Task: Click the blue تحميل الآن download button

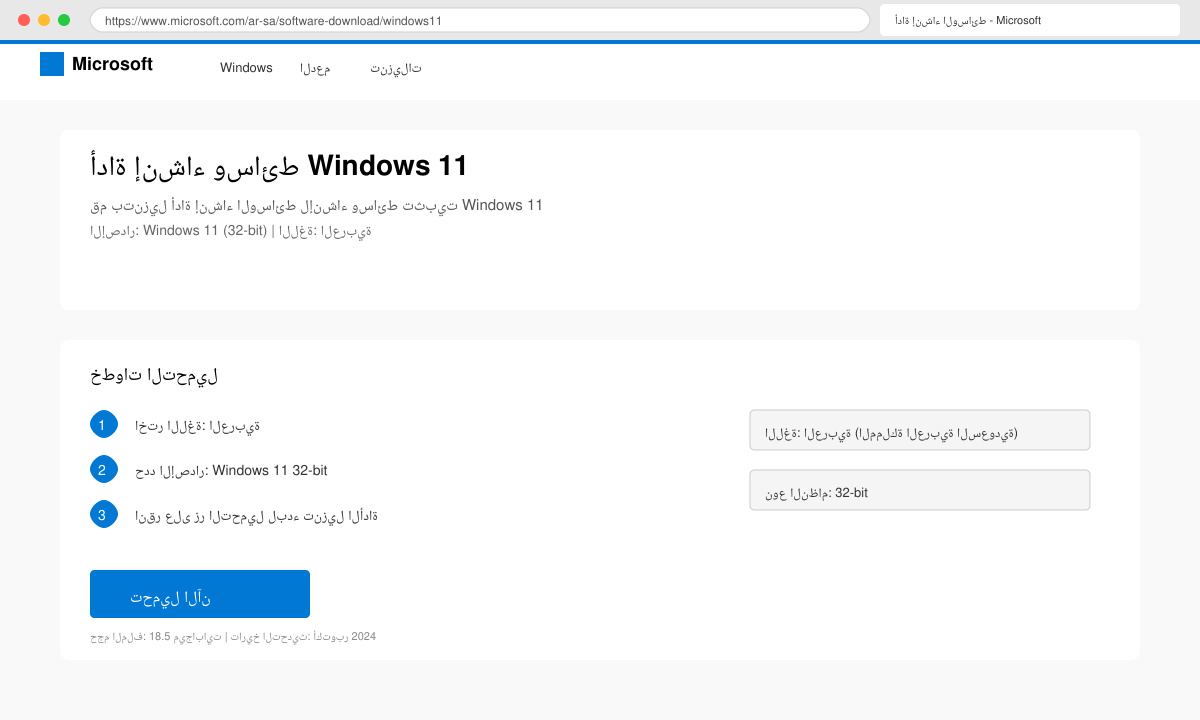Action: (x=200, y=594)
